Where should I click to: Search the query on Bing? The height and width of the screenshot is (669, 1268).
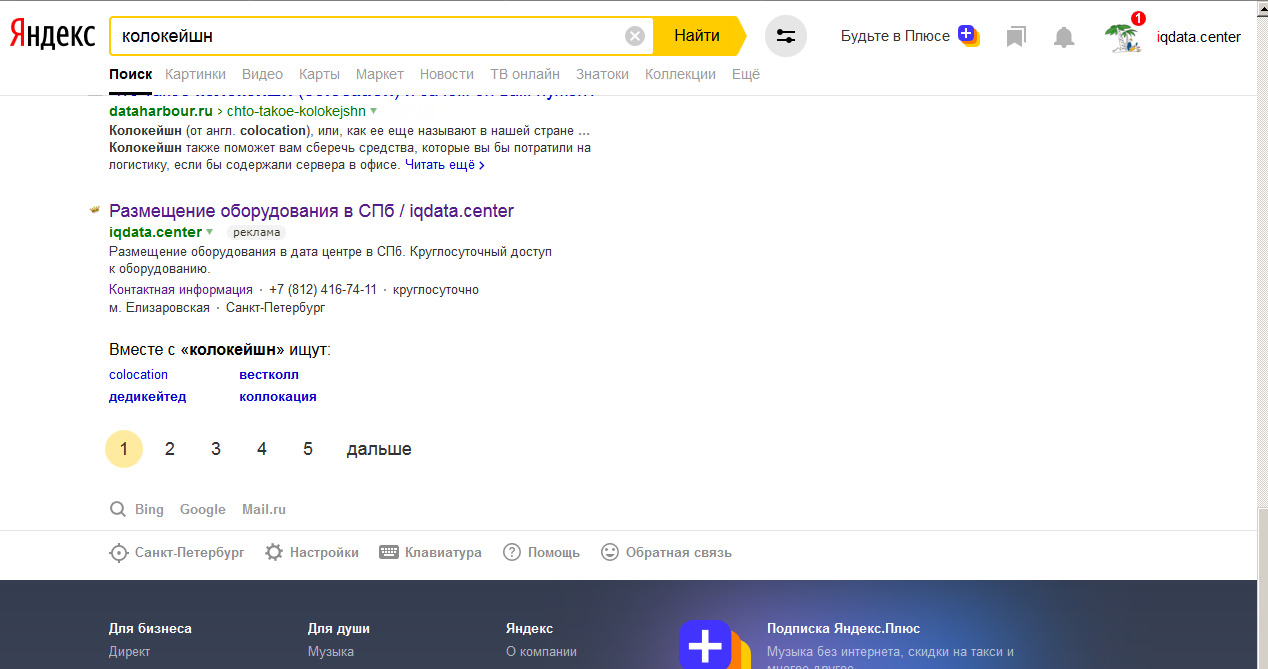pyautogui.click(x=149, y=510)
